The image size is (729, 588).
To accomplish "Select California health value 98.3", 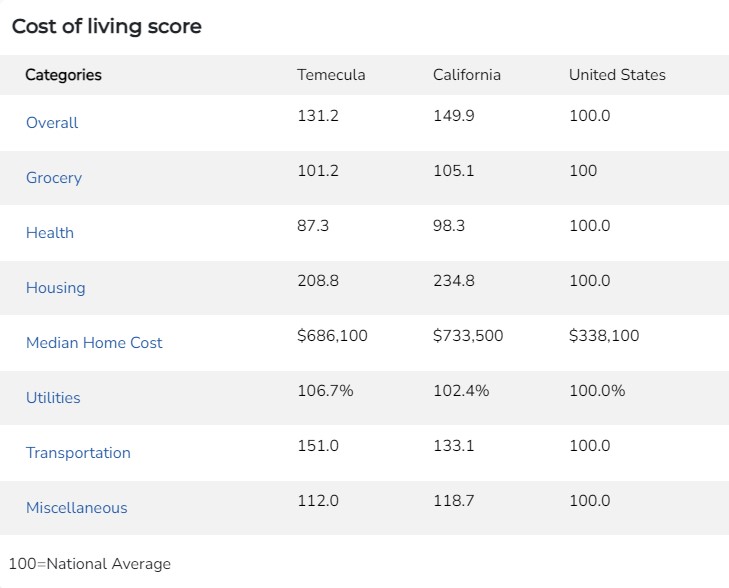I will [449, 225].
